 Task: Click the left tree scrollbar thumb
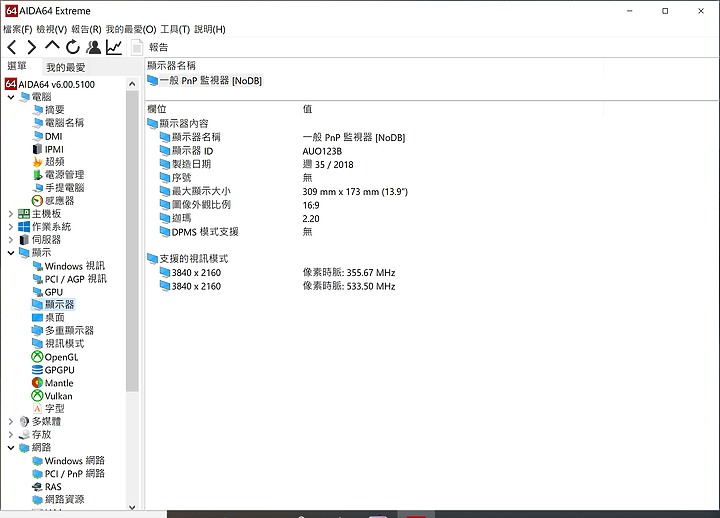[x=132, y=241]
